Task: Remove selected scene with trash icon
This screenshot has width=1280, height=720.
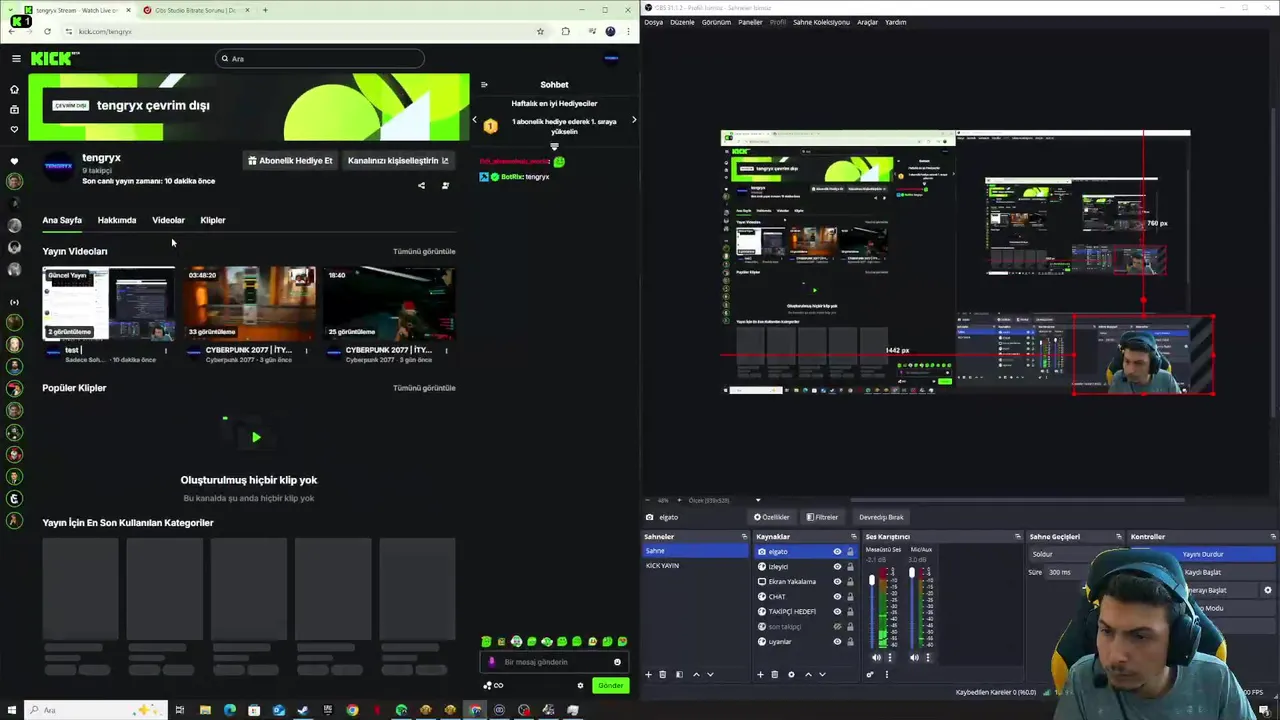Action: point(662,674)
